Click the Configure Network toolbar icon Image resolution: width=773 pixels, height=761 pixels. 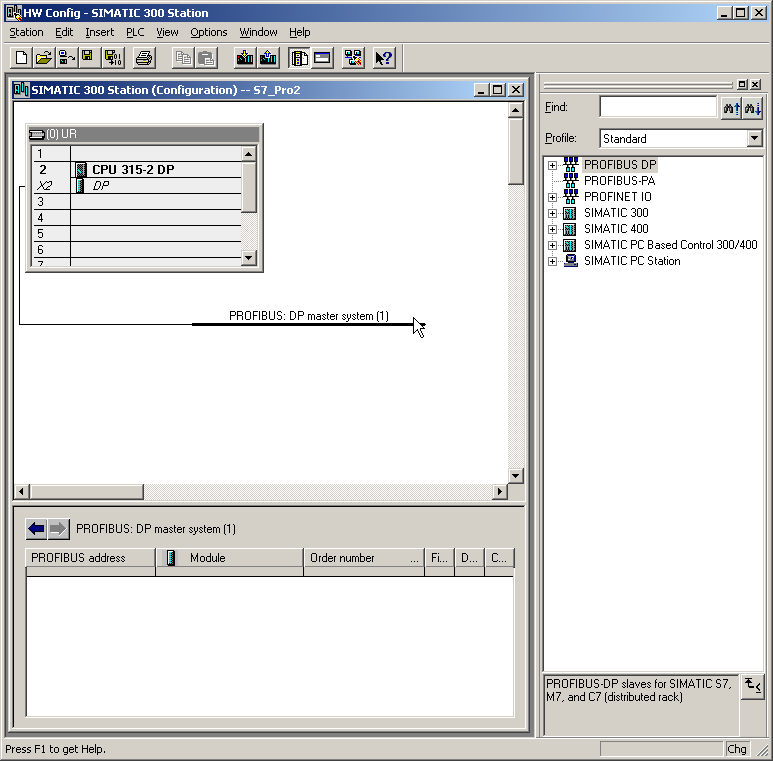click(353, 58)
